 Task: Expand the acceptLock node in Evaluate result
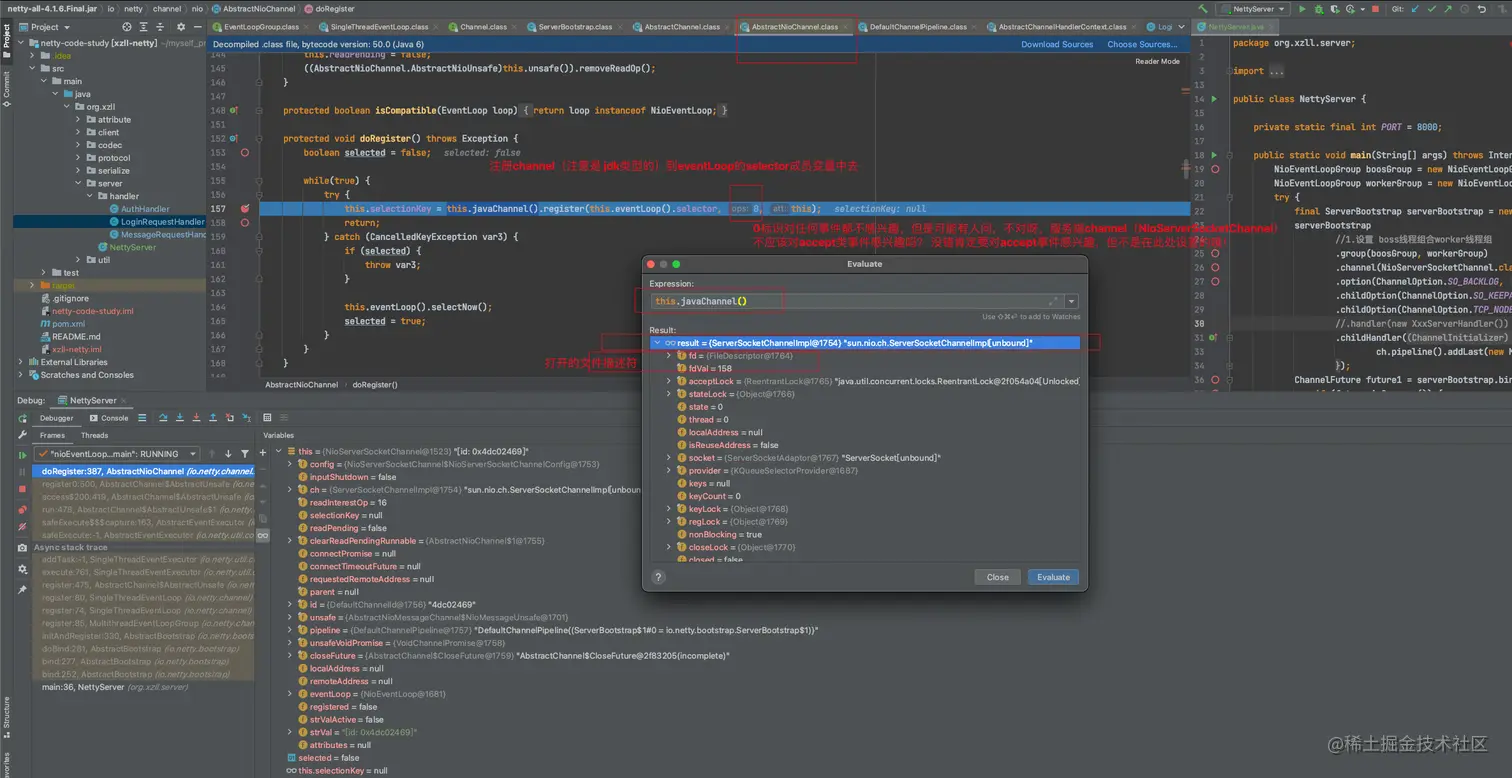click(x=669, y=381)
